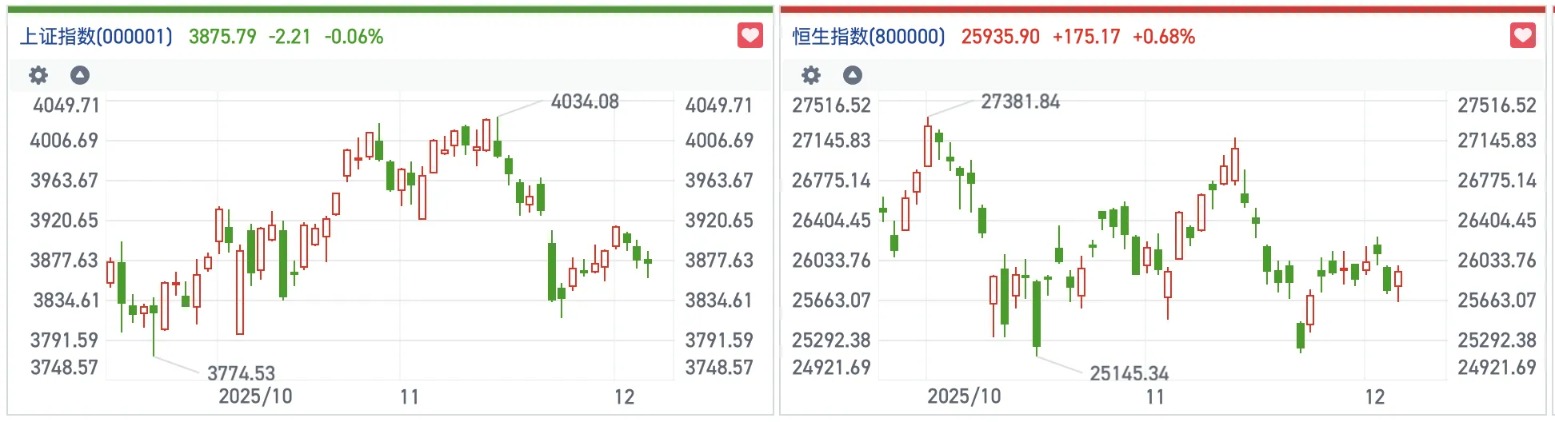Click the 4034.08 high-price annotation
This screenshot has width=1555, height=422.
coord(585,100)
